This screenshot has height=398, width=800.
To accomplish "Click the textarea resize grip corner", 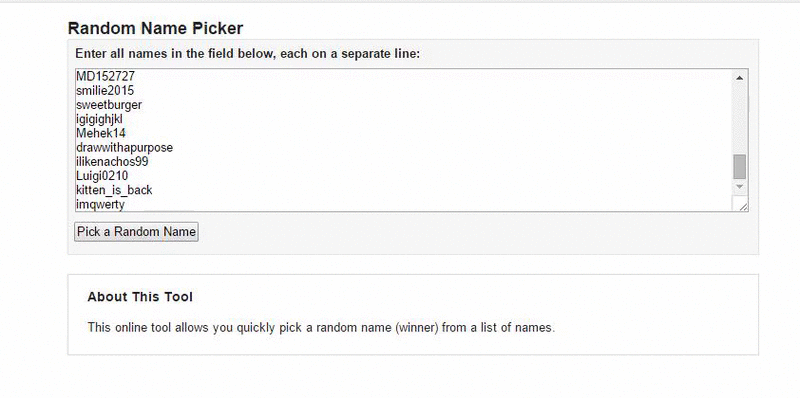I will click(x=741, y=205).
